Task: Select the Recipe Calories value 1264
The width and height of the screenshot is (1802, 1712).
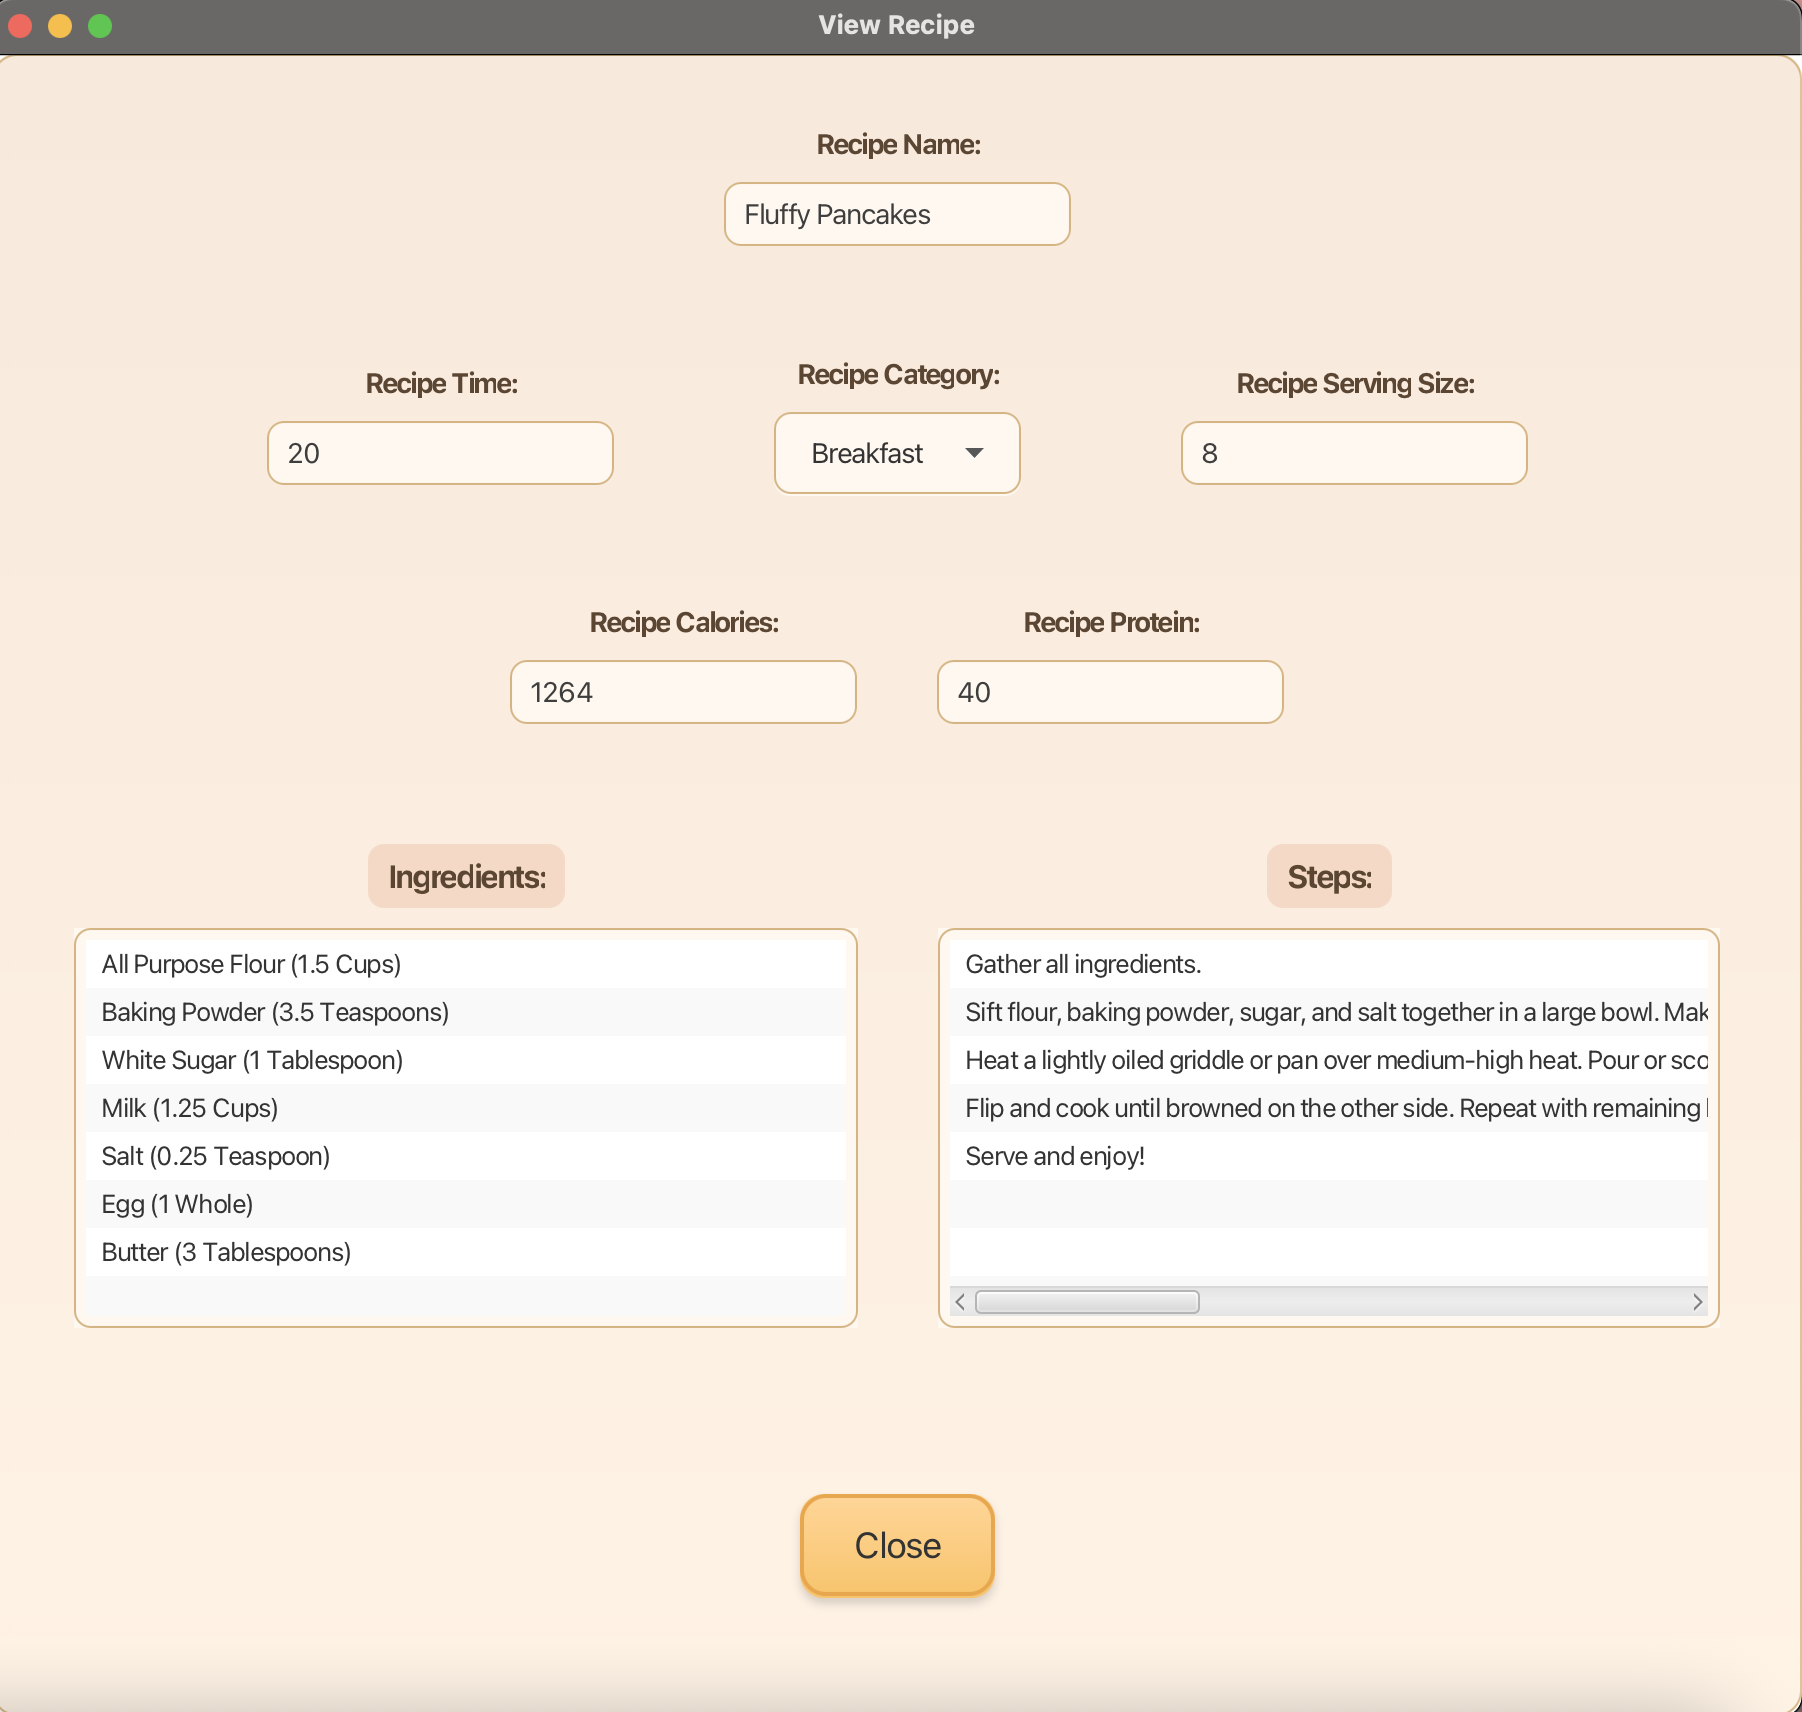Action: (683, 691)
